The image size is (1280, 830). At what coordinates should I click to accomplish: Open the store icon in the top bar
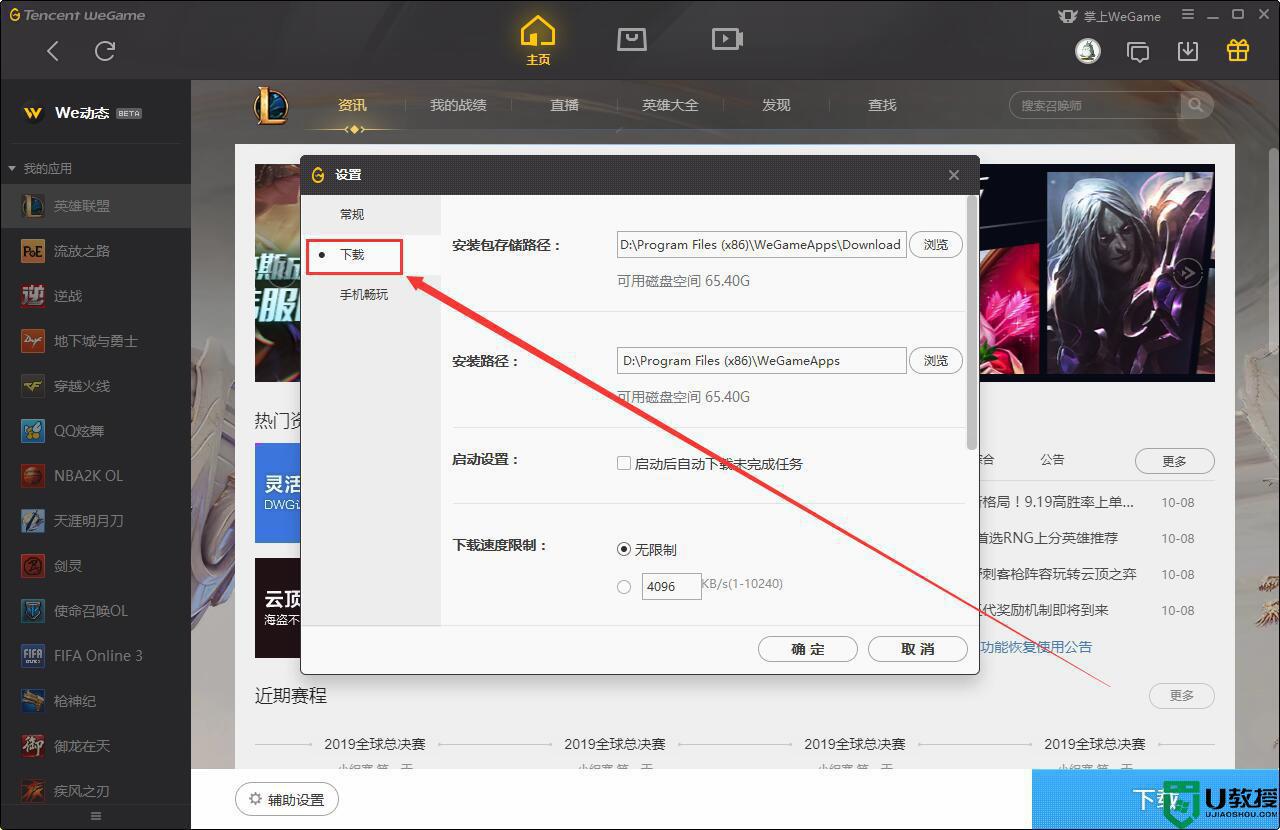(x=632, y=39)
